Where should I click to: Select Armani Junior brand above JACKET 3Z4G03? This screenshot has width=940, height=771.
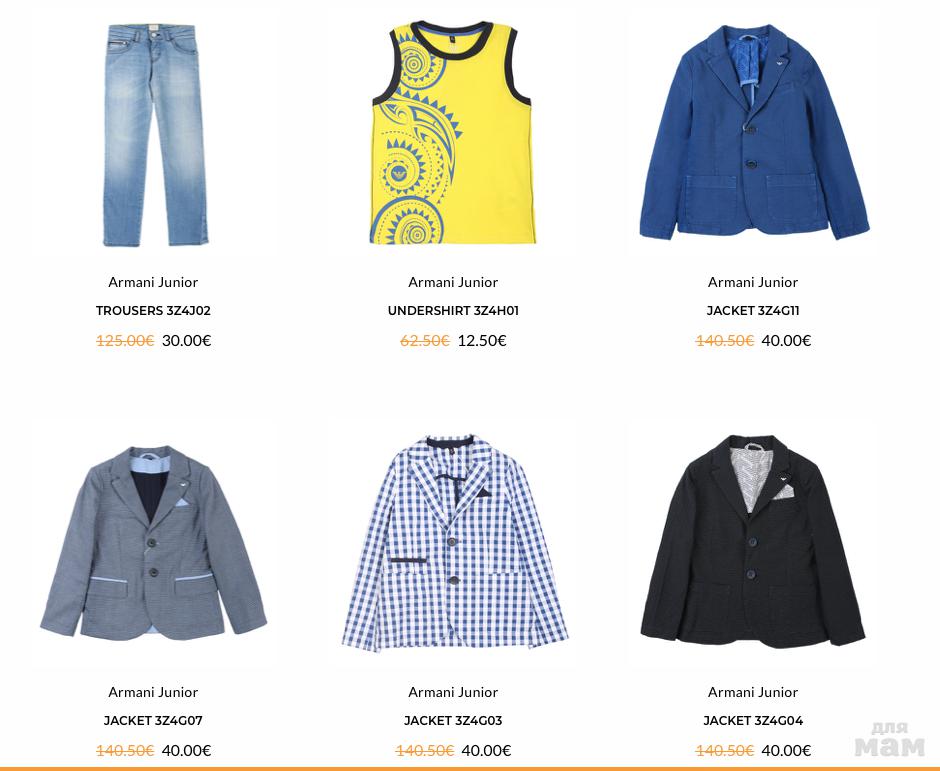tap(453, 692)
